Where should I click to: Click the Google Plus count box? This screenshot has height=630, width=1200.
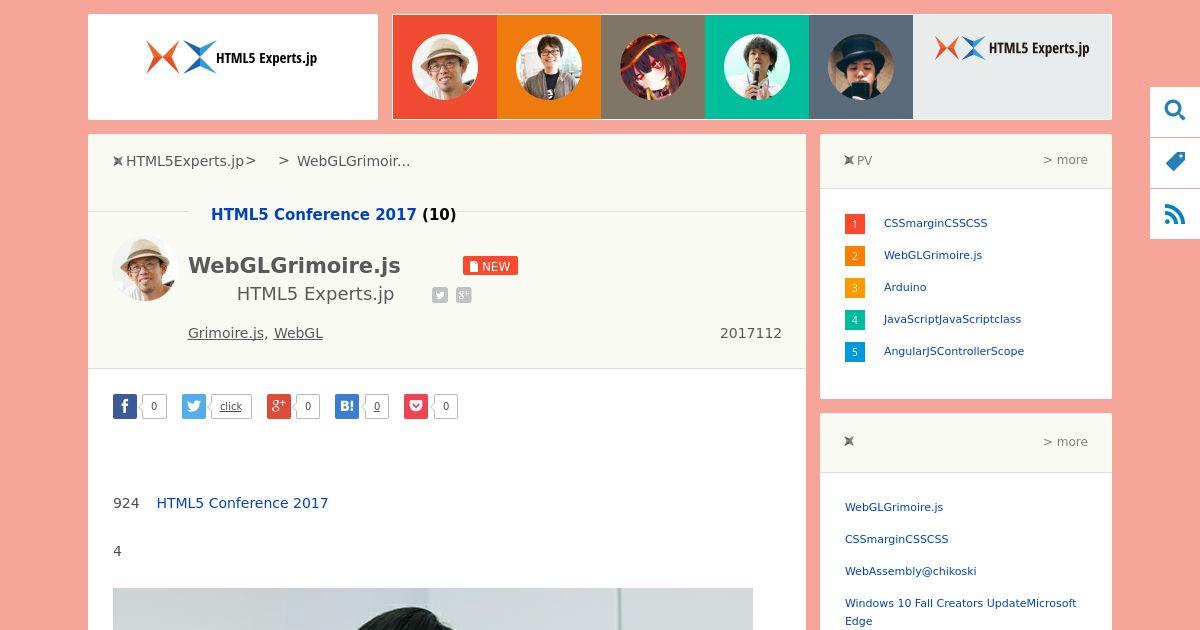click(x=307, y=406)
